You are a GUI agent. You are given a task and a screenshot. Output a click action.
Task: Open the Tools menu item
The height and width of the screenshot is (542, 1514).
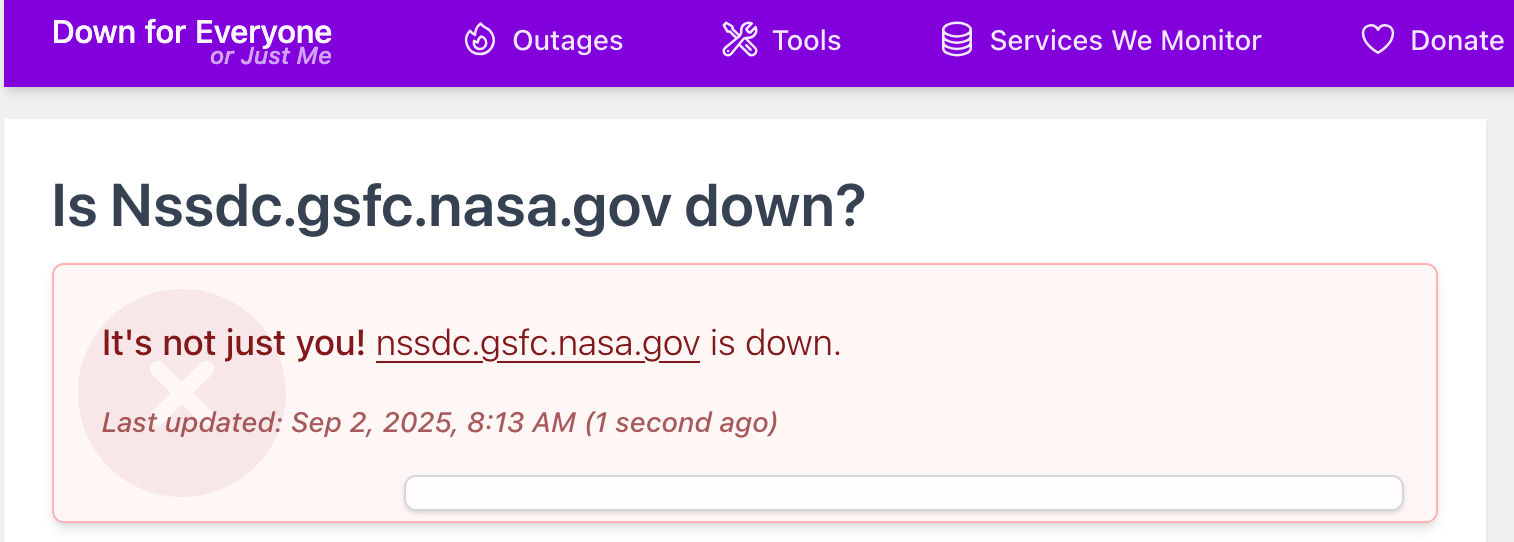(806, 41)
